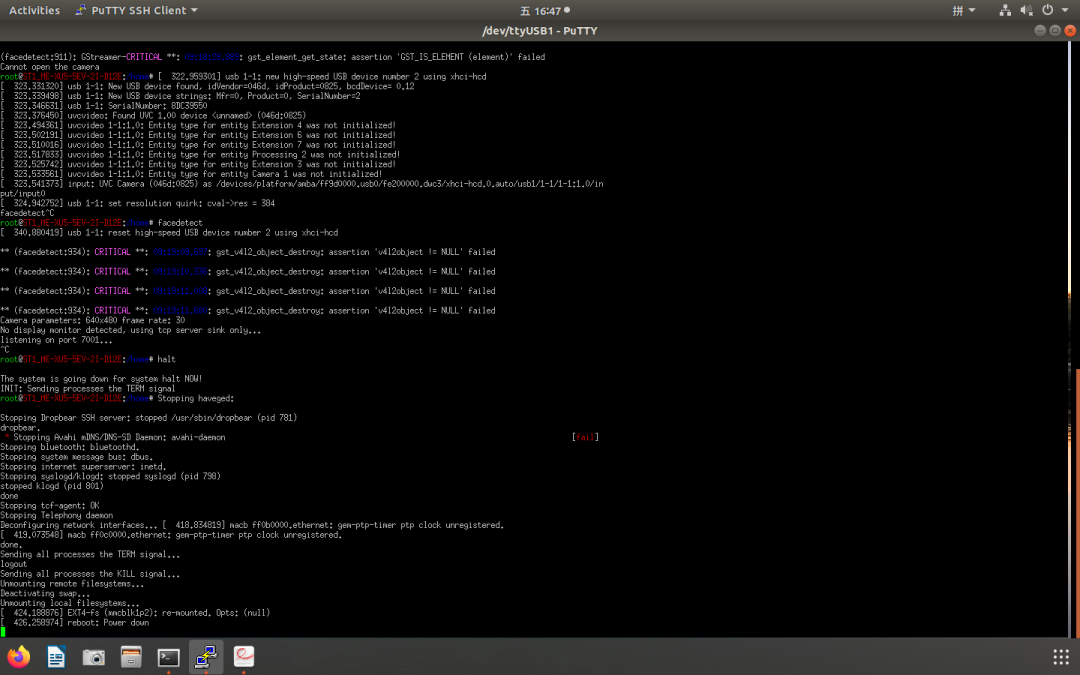The height and width of the screenshot is (675, 1080).
Task: Expand the input source dropdown arrow
Action: coord(972,10)
